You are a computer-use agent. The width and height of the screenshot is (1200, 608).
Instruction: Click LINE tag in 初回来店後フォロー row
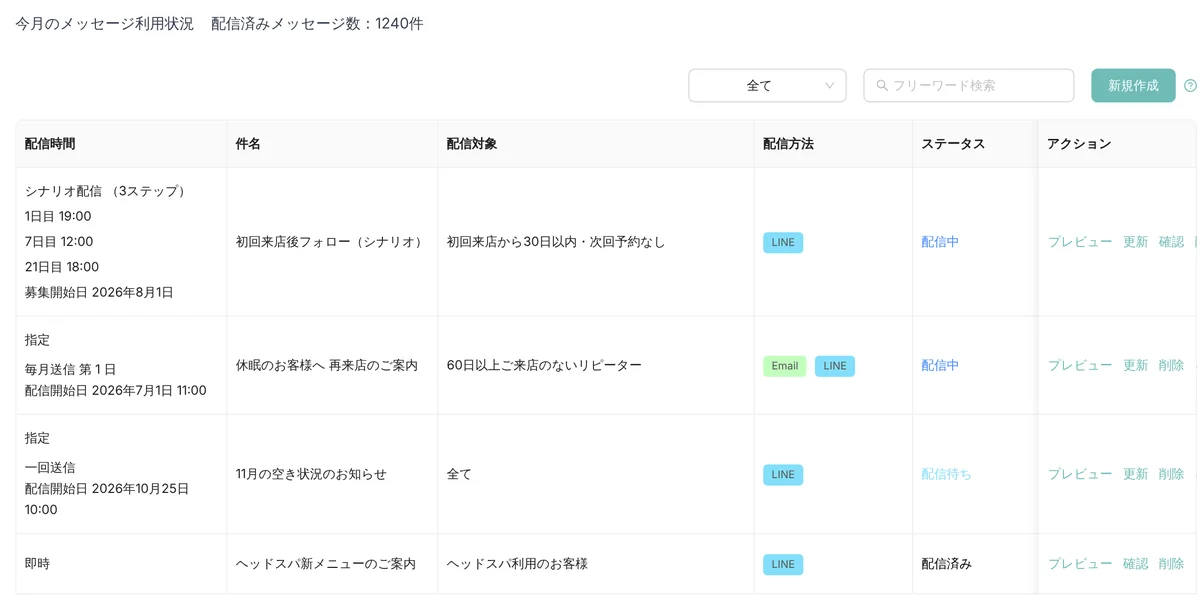[x=783, y=242]
